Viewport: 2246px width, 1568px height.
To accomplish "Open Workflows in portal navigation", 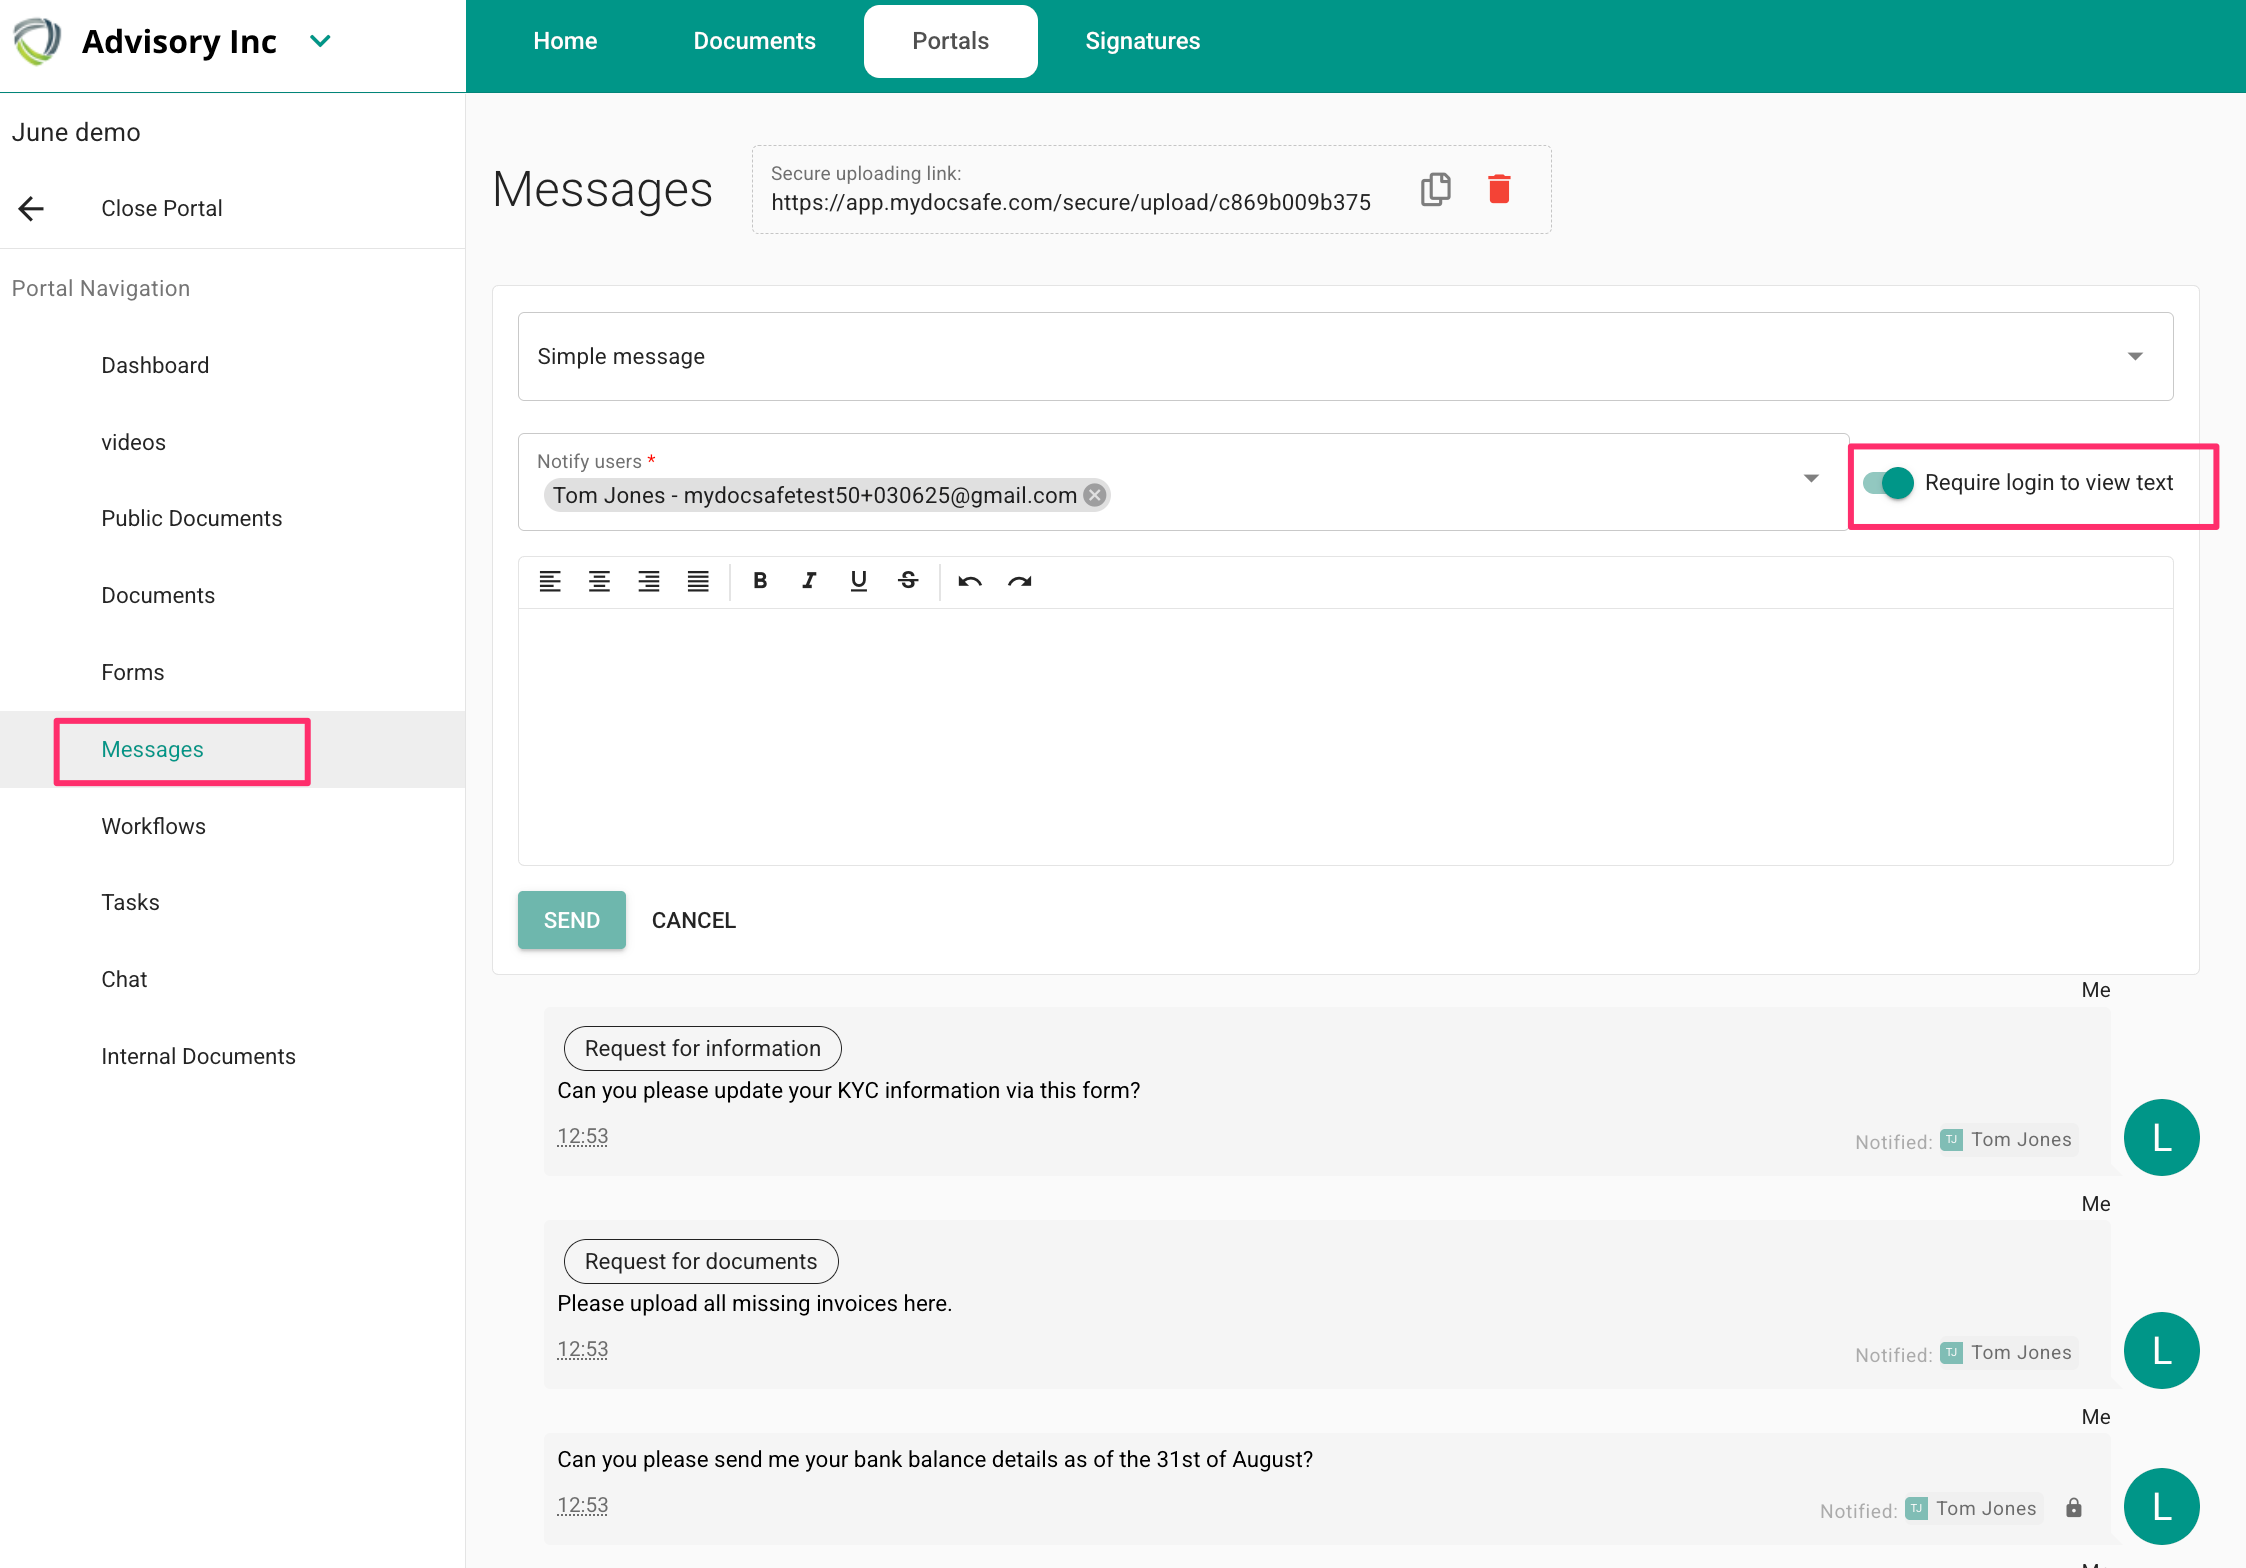I will pyautogui.click(x=153, y=826).
